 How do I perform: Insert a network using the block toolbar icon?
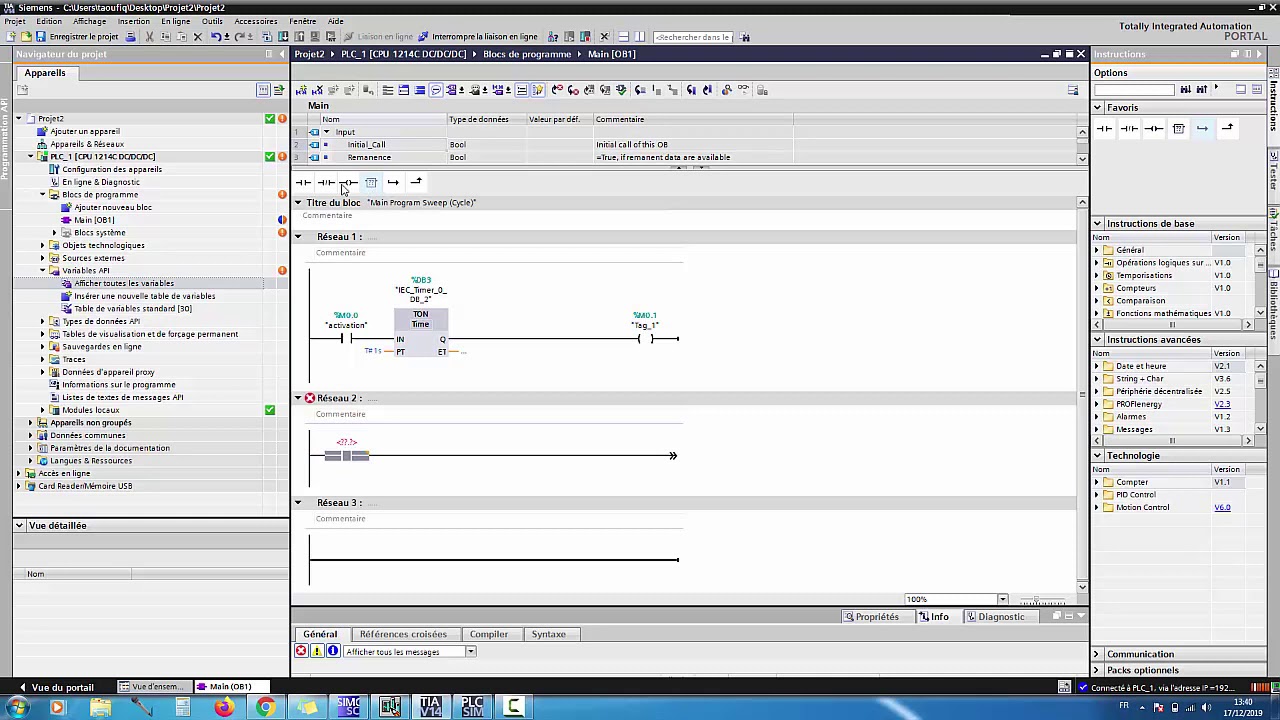pyautogui.click(x=302, y=90)
